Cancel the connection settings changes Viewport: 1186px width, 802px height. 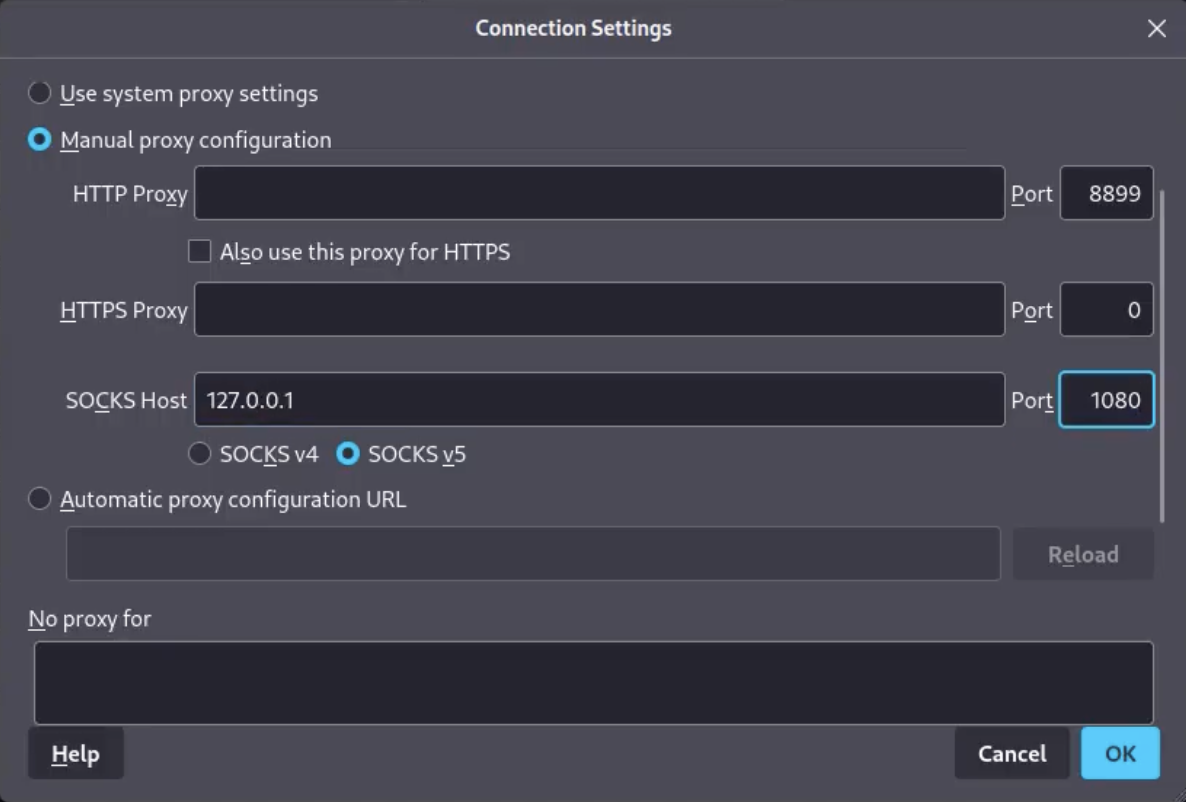point(1011,754)
